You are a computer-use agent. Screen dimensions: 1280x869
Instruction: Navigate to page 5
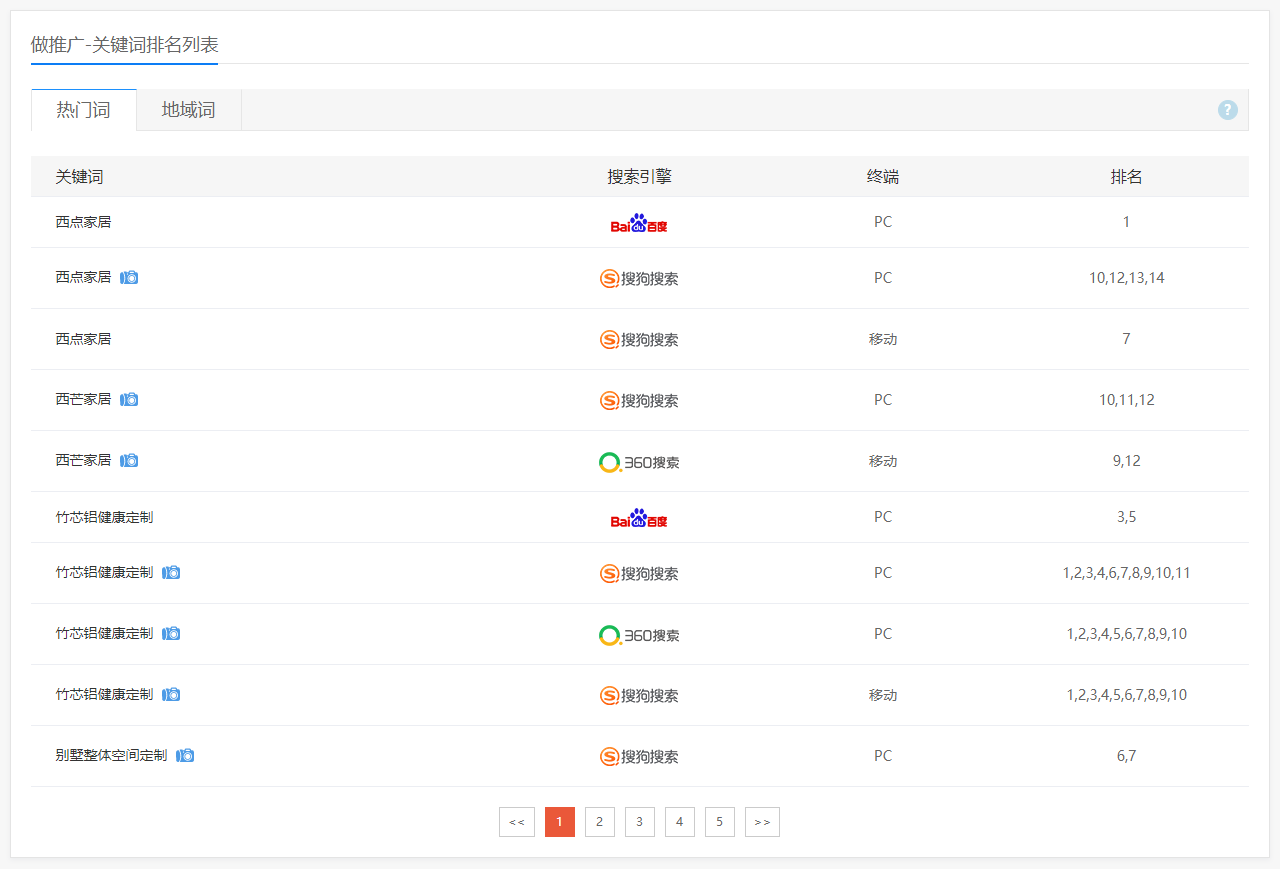pyautogui.click(x=719, y=822)
